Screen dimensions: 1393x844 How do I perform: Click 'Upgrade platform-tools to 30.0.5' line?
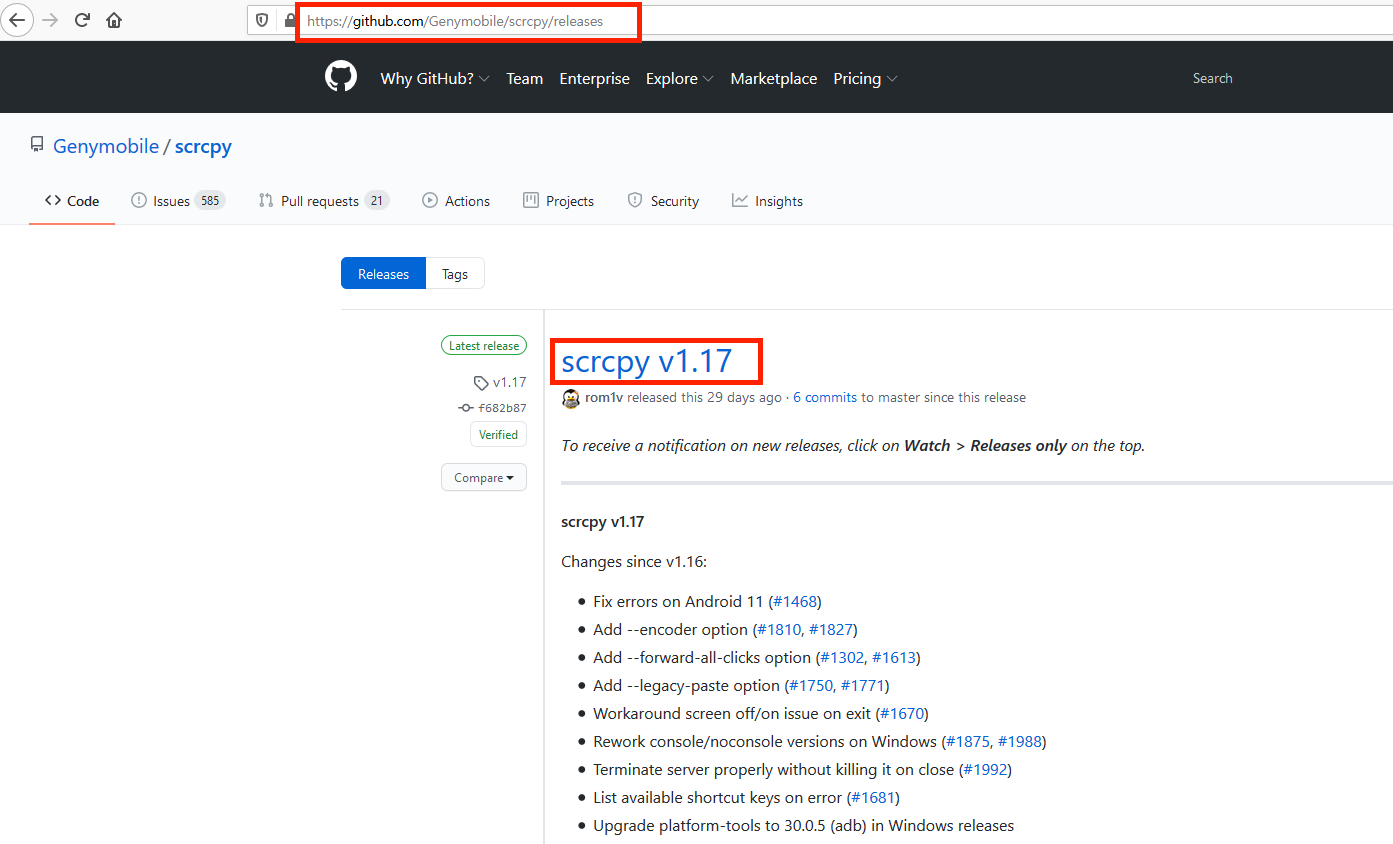click(803, 826)
